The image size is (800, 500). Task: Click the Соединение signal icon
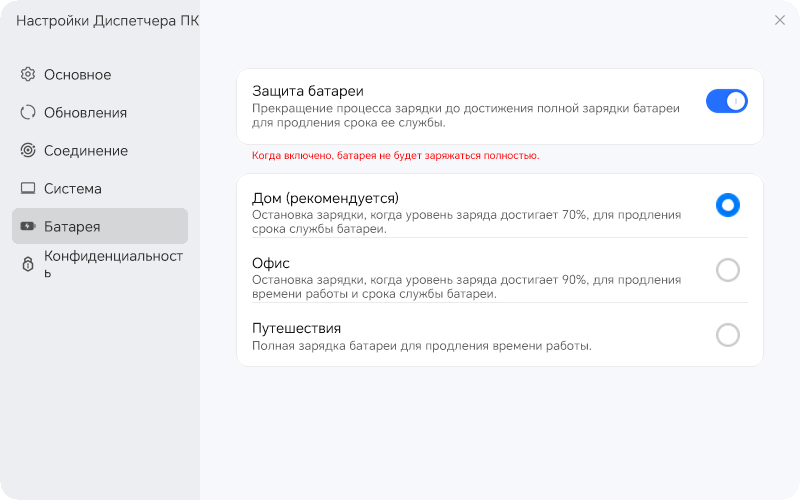[28, 151]
